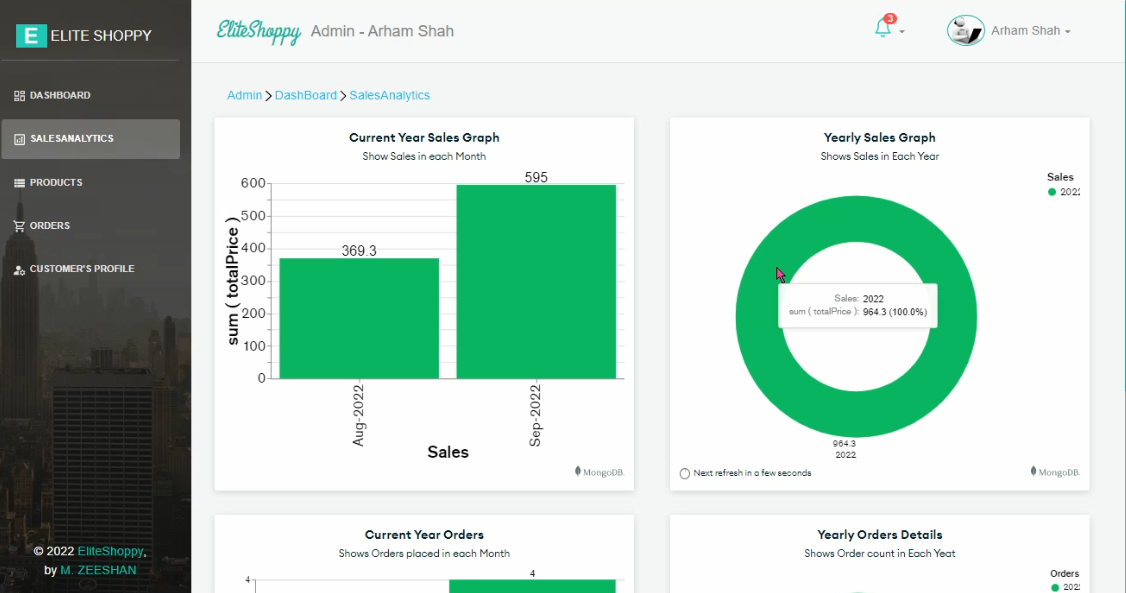Click the 'Yearly Orders Details' title
1126x593 pixels.
tap(879, 535)
